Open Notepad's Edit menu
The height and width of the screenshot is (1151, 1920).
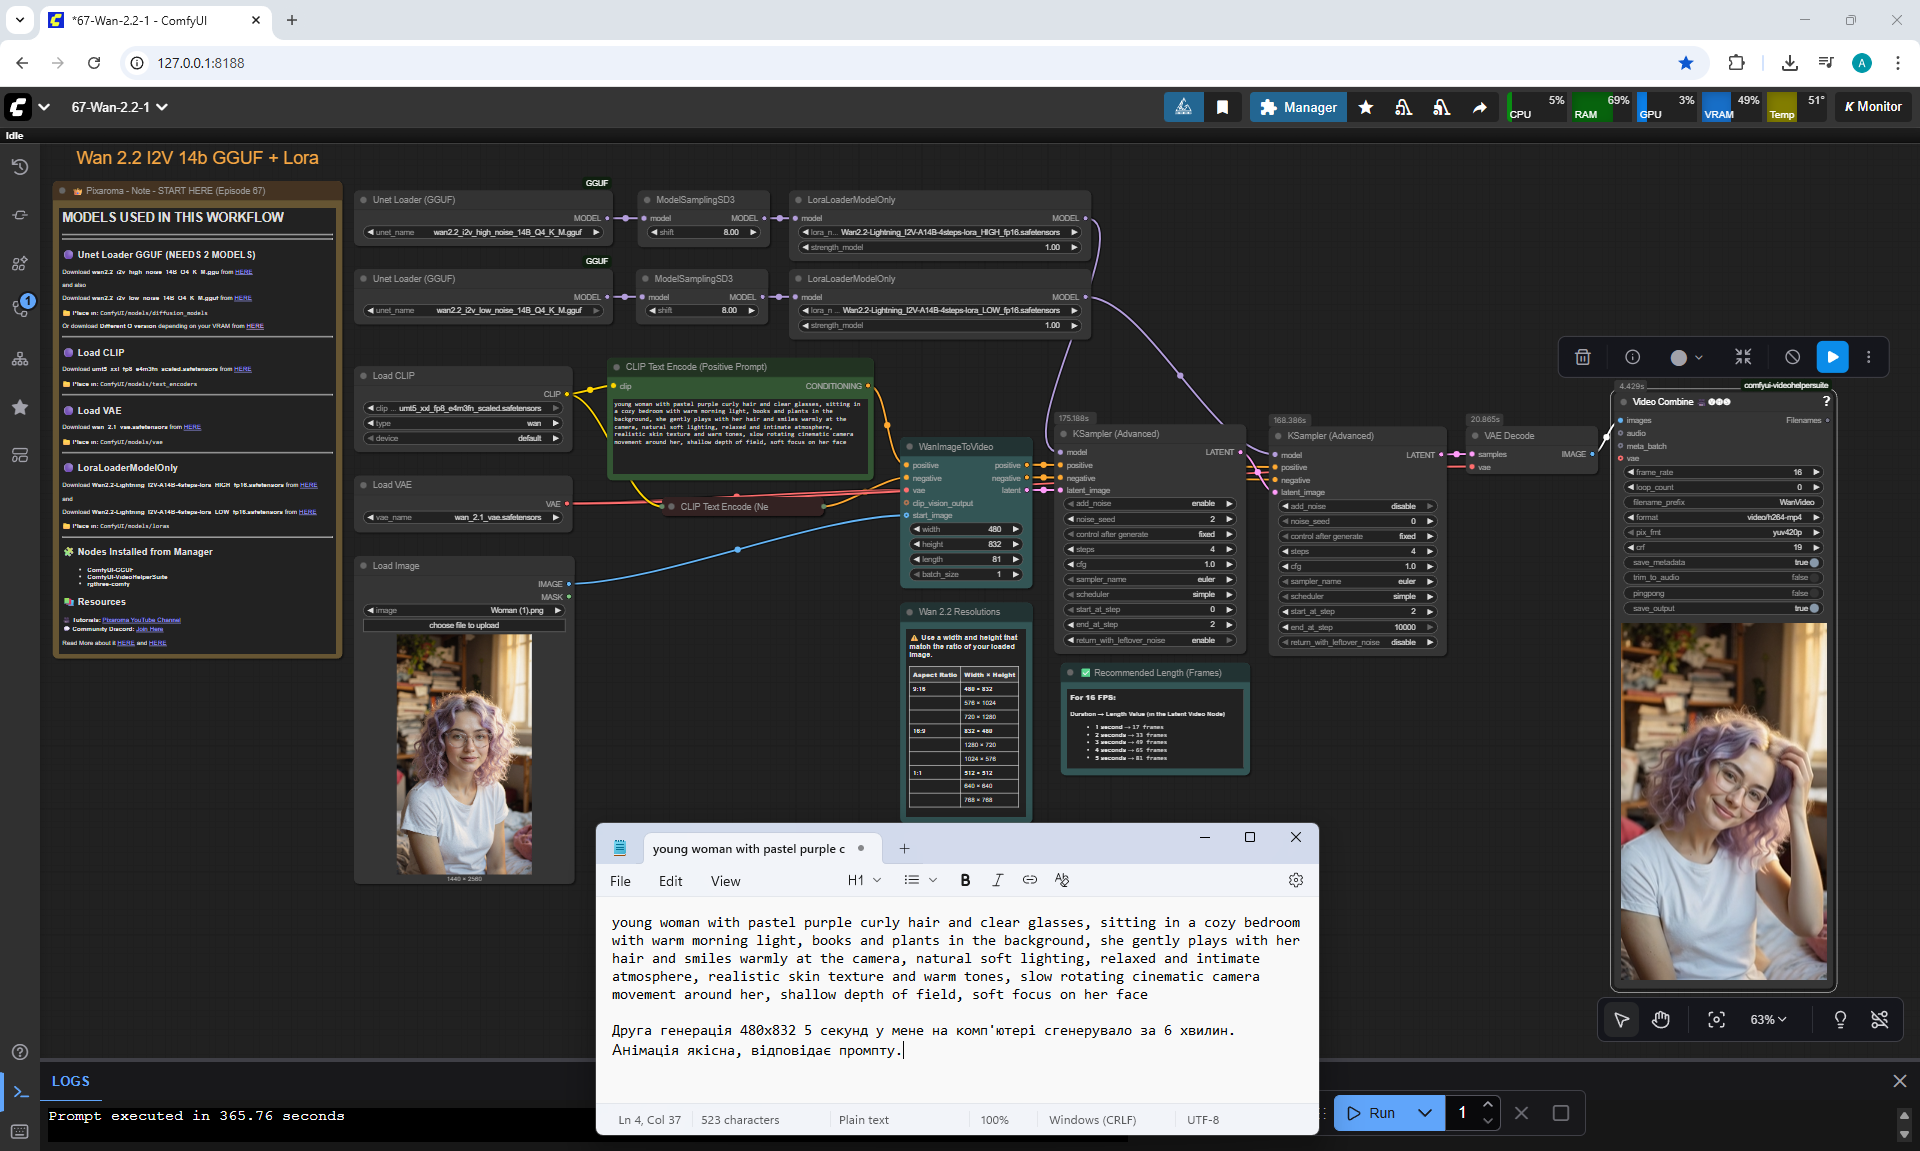[670, 881]
